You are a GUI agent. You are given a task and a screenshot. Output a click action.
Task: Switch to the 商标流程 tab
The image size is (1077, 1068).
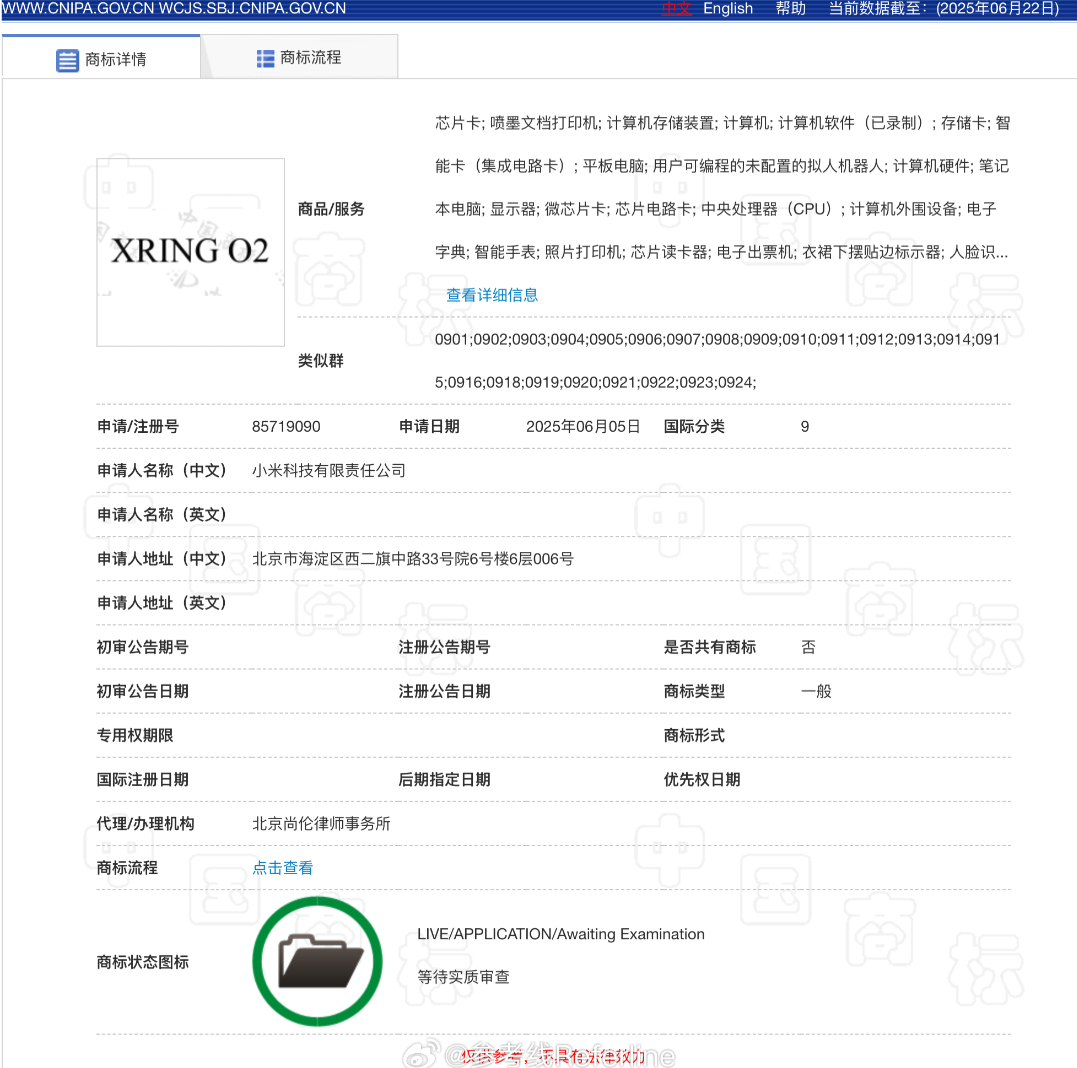click(299, 58)
